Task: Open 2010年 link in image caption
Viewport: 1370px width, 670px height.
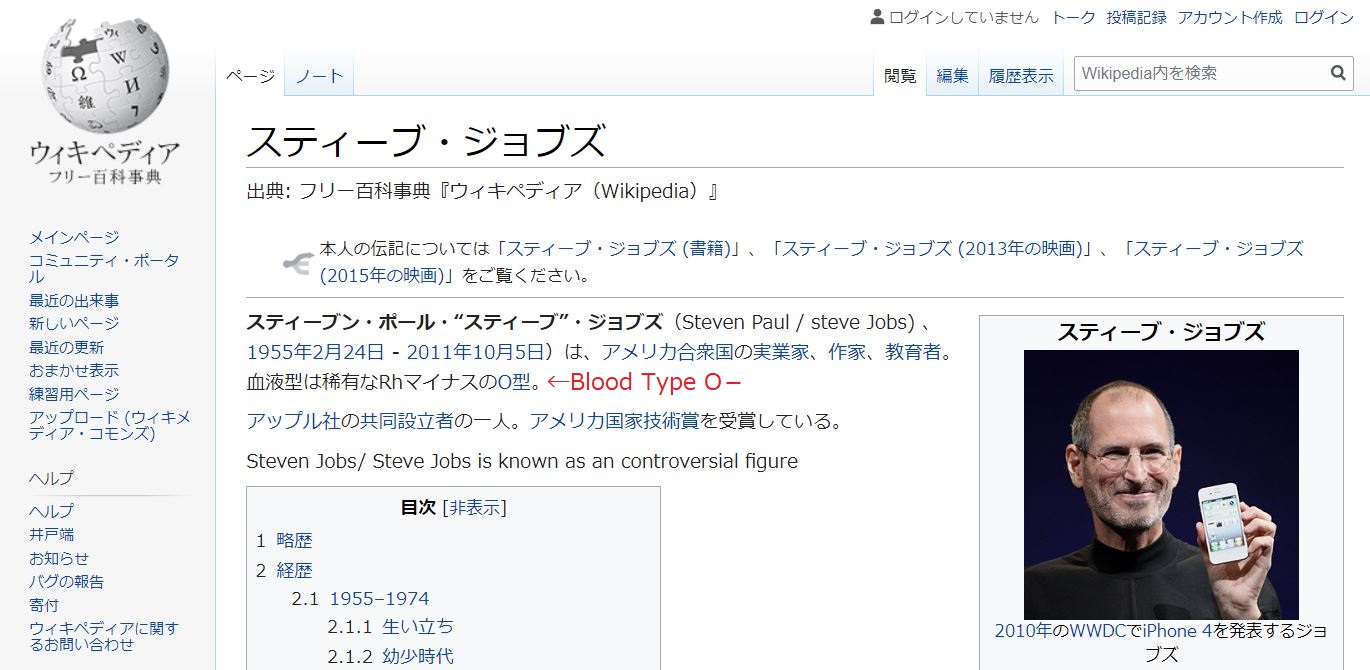Action: coord(1022,631)
